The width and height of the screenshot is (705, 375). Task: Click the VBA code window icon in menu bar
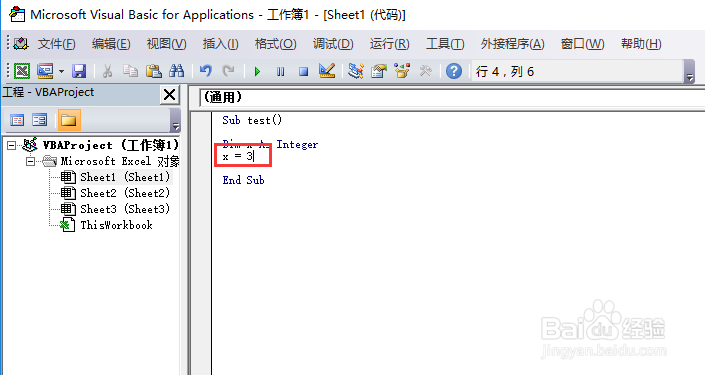[x=21, y=44]
